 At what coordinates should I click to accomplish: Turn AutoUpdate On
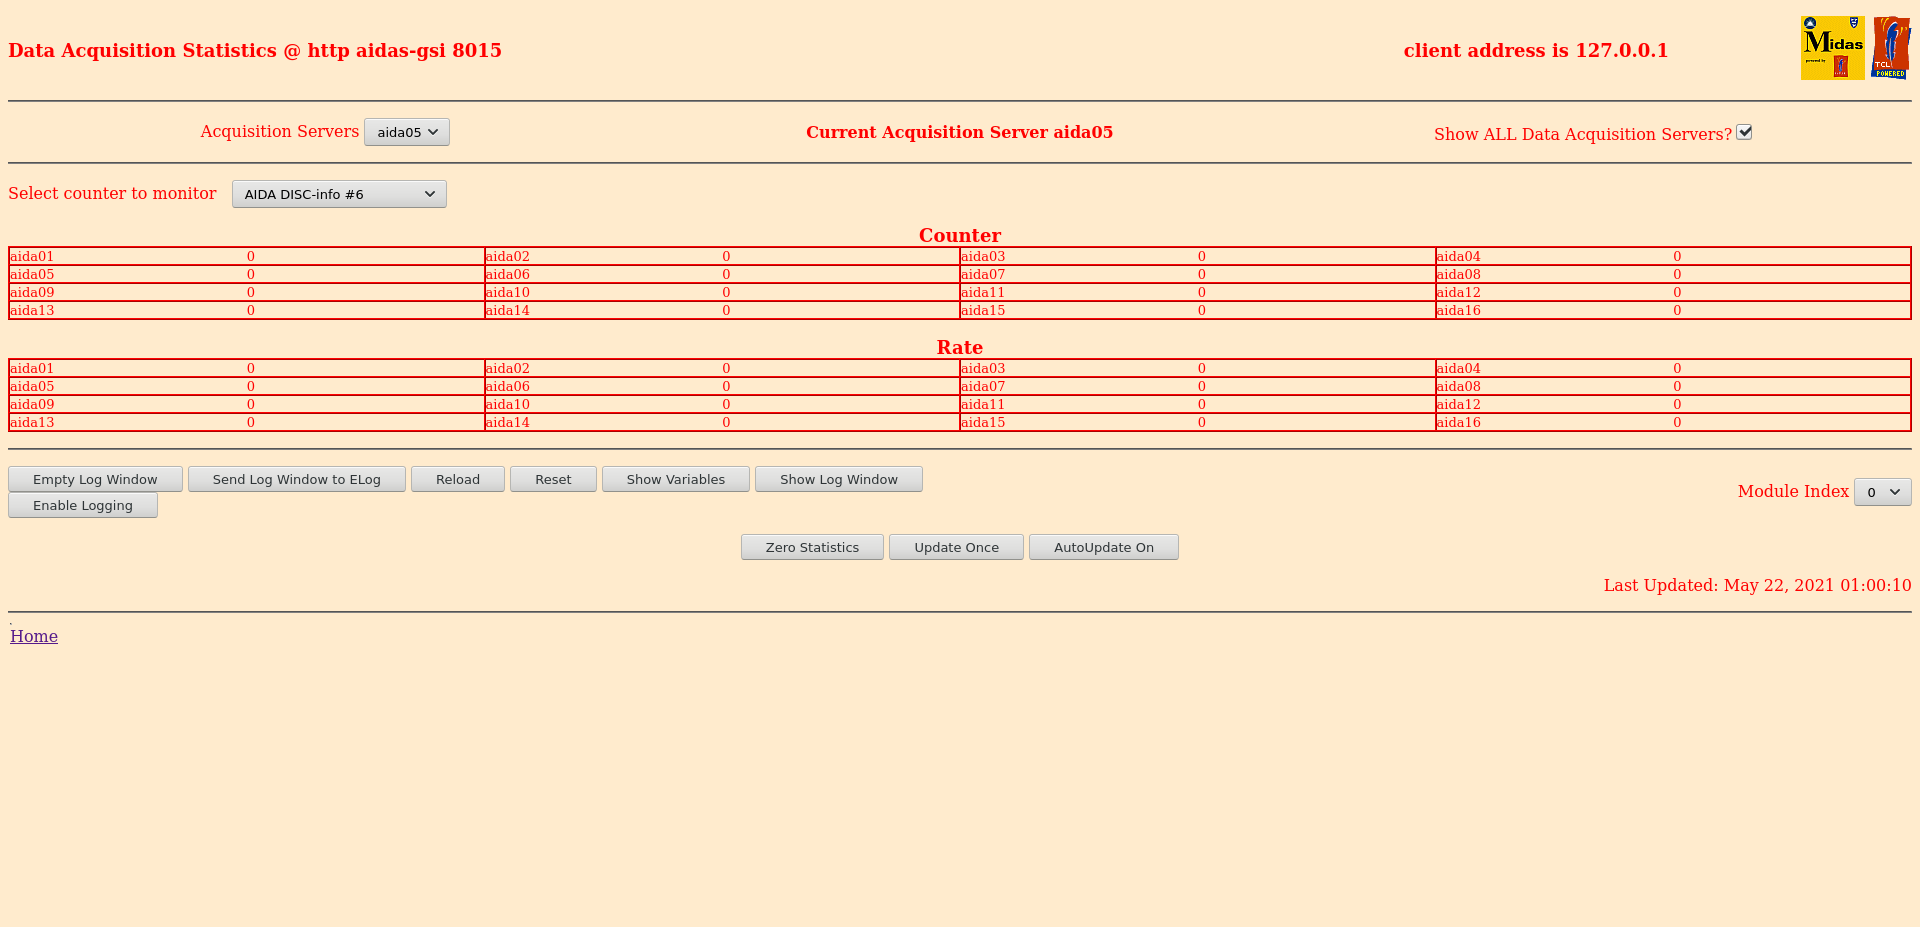coord(1104,547)
